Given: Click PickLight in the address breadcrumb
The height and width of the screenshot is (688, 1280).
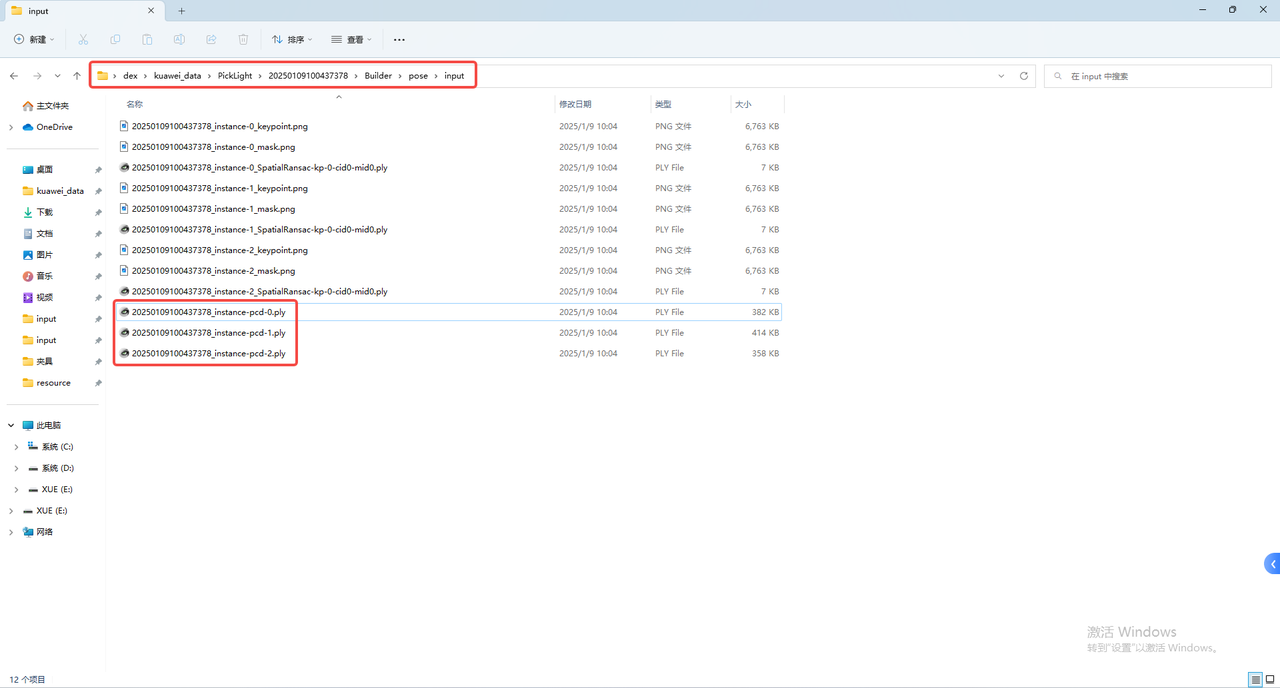Looking at the screenshot, I should click(x=235, y=76).
